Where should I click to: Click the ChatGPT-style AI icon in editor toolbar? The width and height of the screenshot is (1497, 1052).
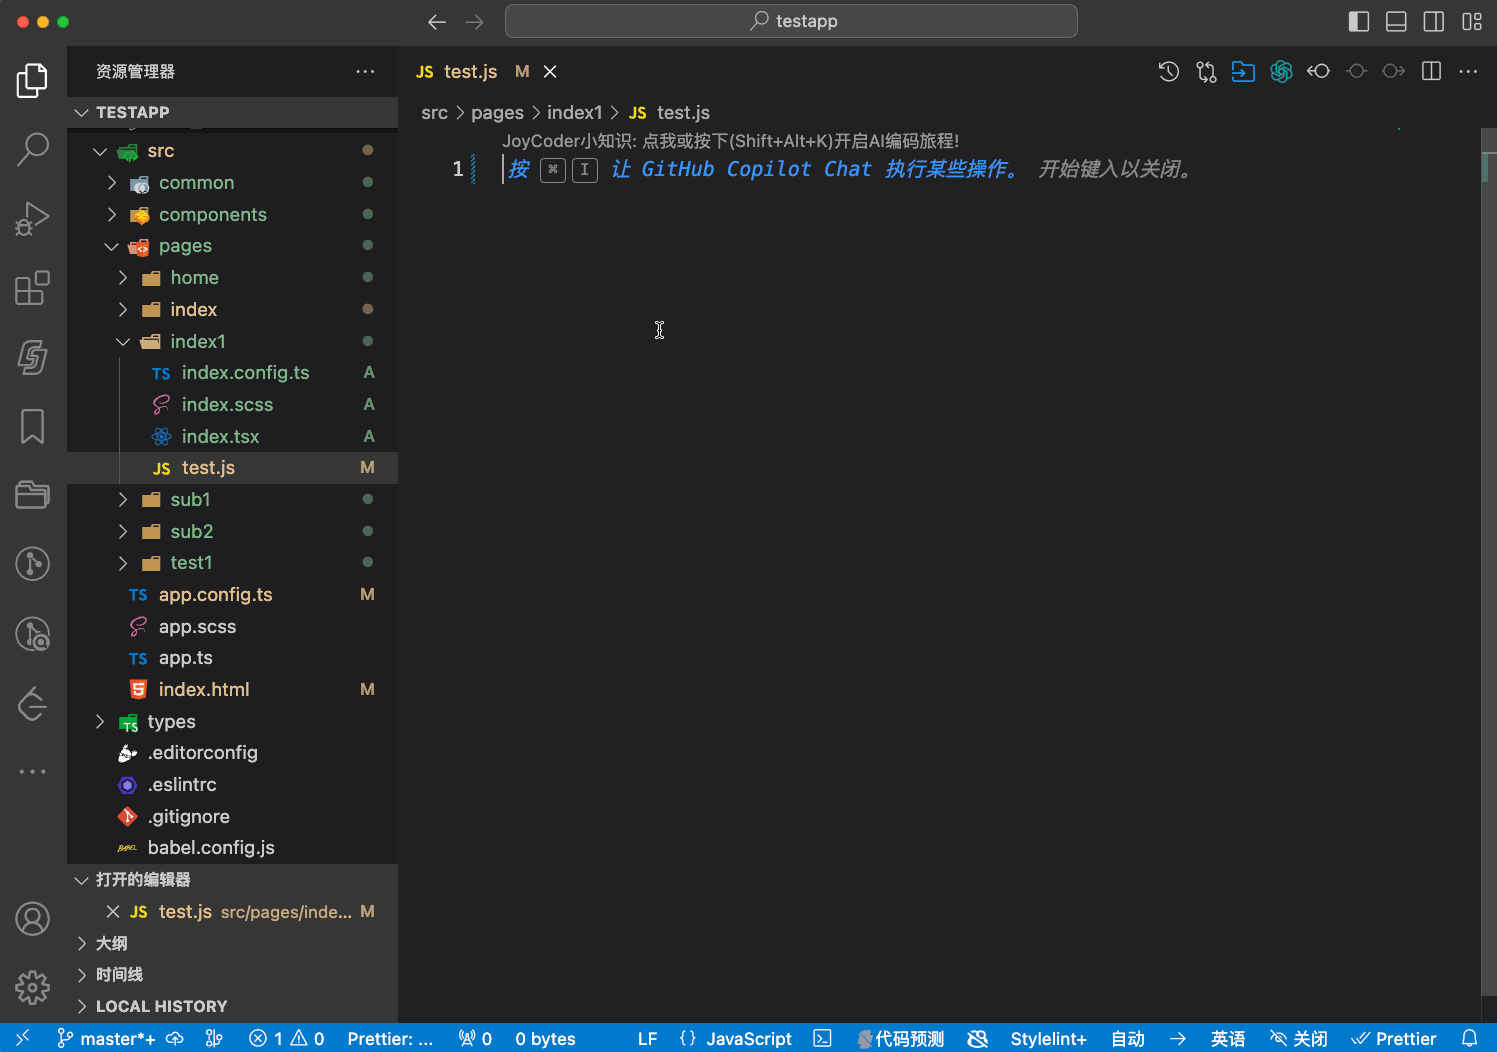pyautogui.click(x=1281, y=71)
